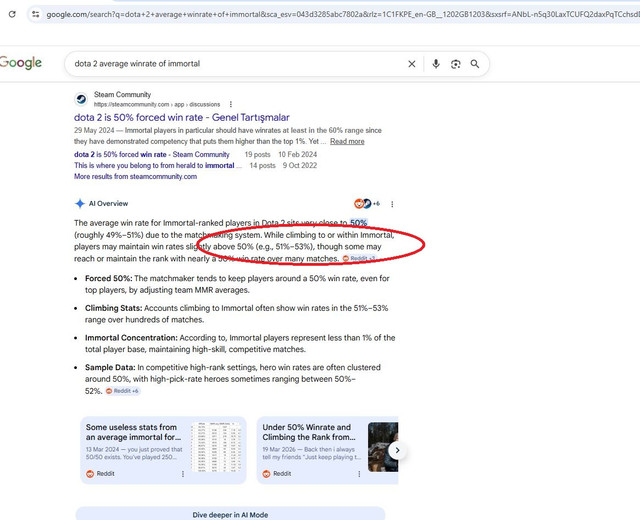Click the Steam Community favicon
Image resolution: width=640 pixels, height=520 pixels.
[81, 99]
